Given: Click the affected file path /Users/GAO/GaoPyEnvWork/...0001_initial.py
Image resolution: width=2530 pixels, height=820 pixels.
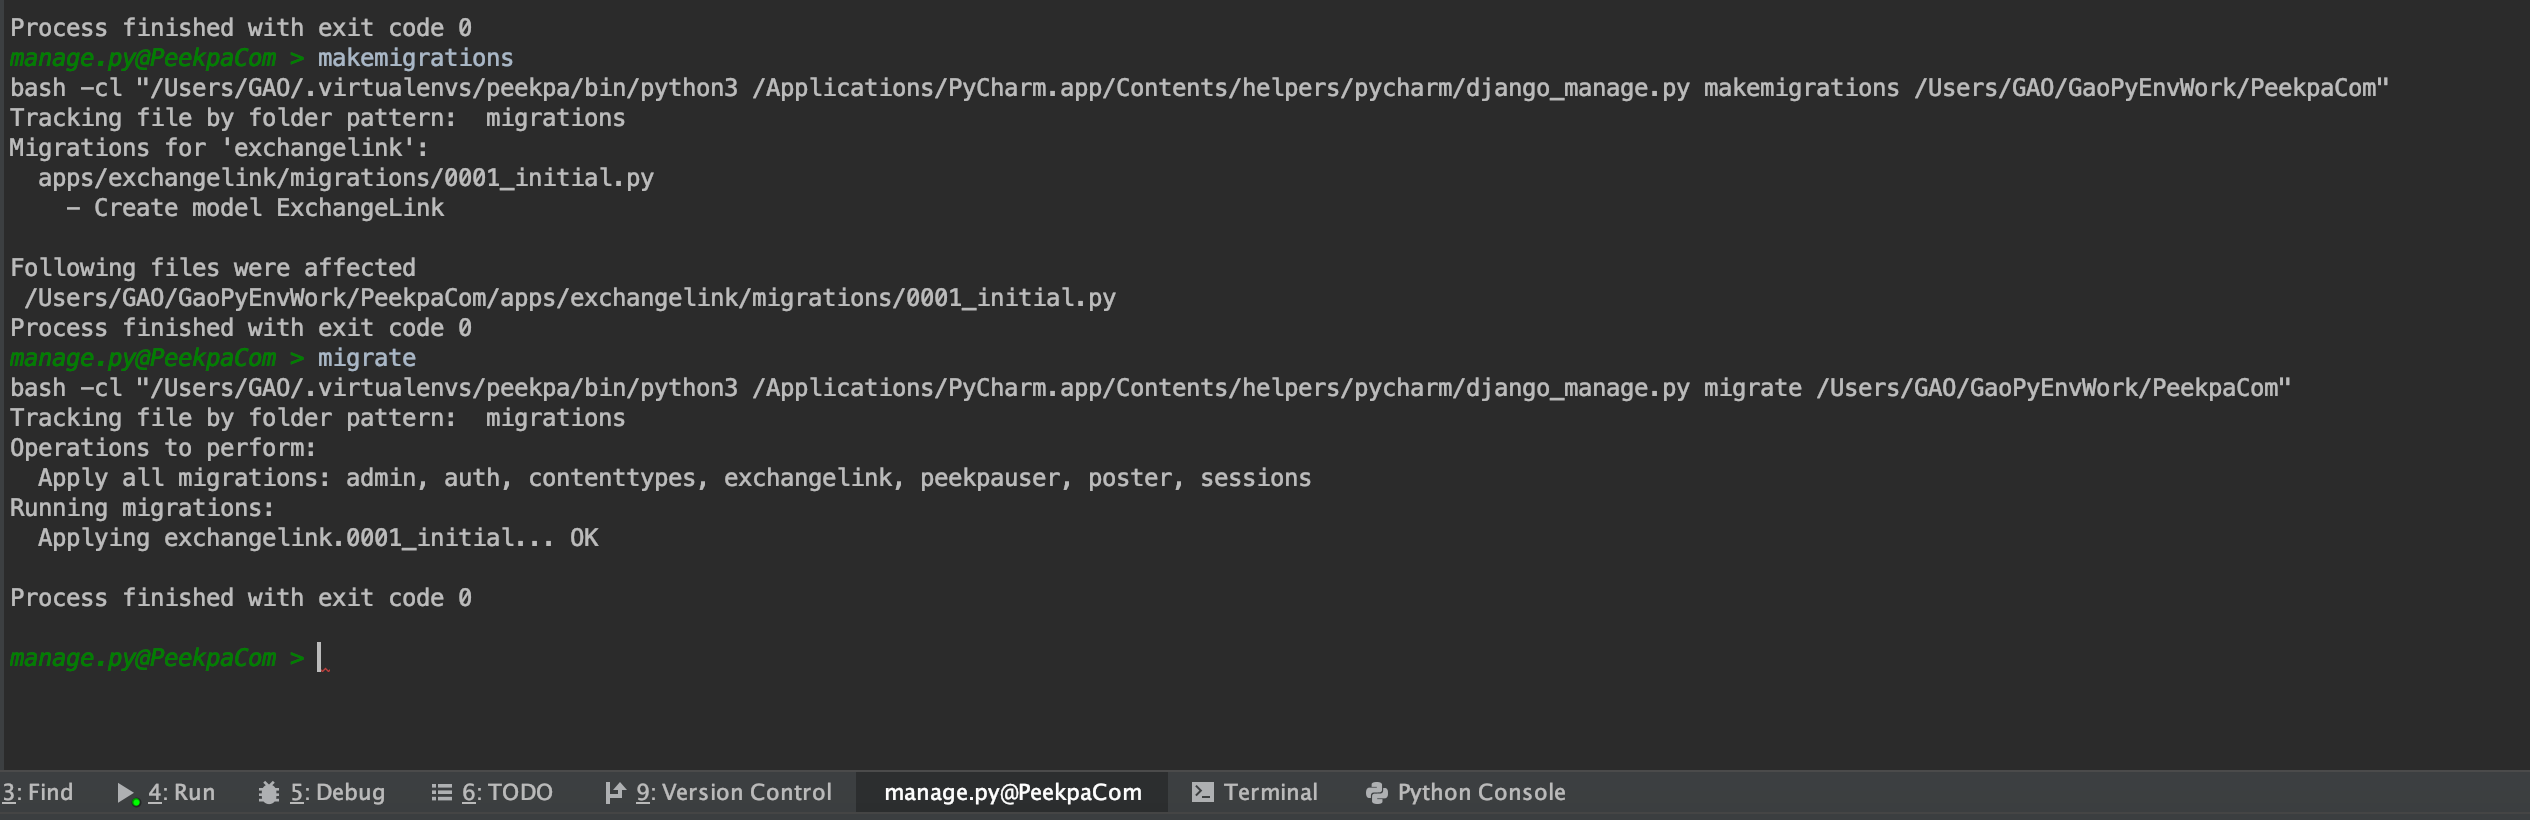Looking at the screenshot, I should pyautogui.click(x=570, y=298).
